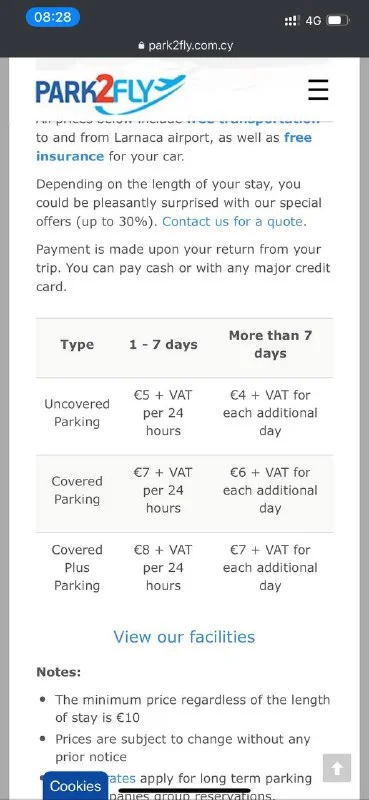Viewport: 369px width, 800px height.
Task: Tap the 4G network indicator
Action: tap(313, 21)
